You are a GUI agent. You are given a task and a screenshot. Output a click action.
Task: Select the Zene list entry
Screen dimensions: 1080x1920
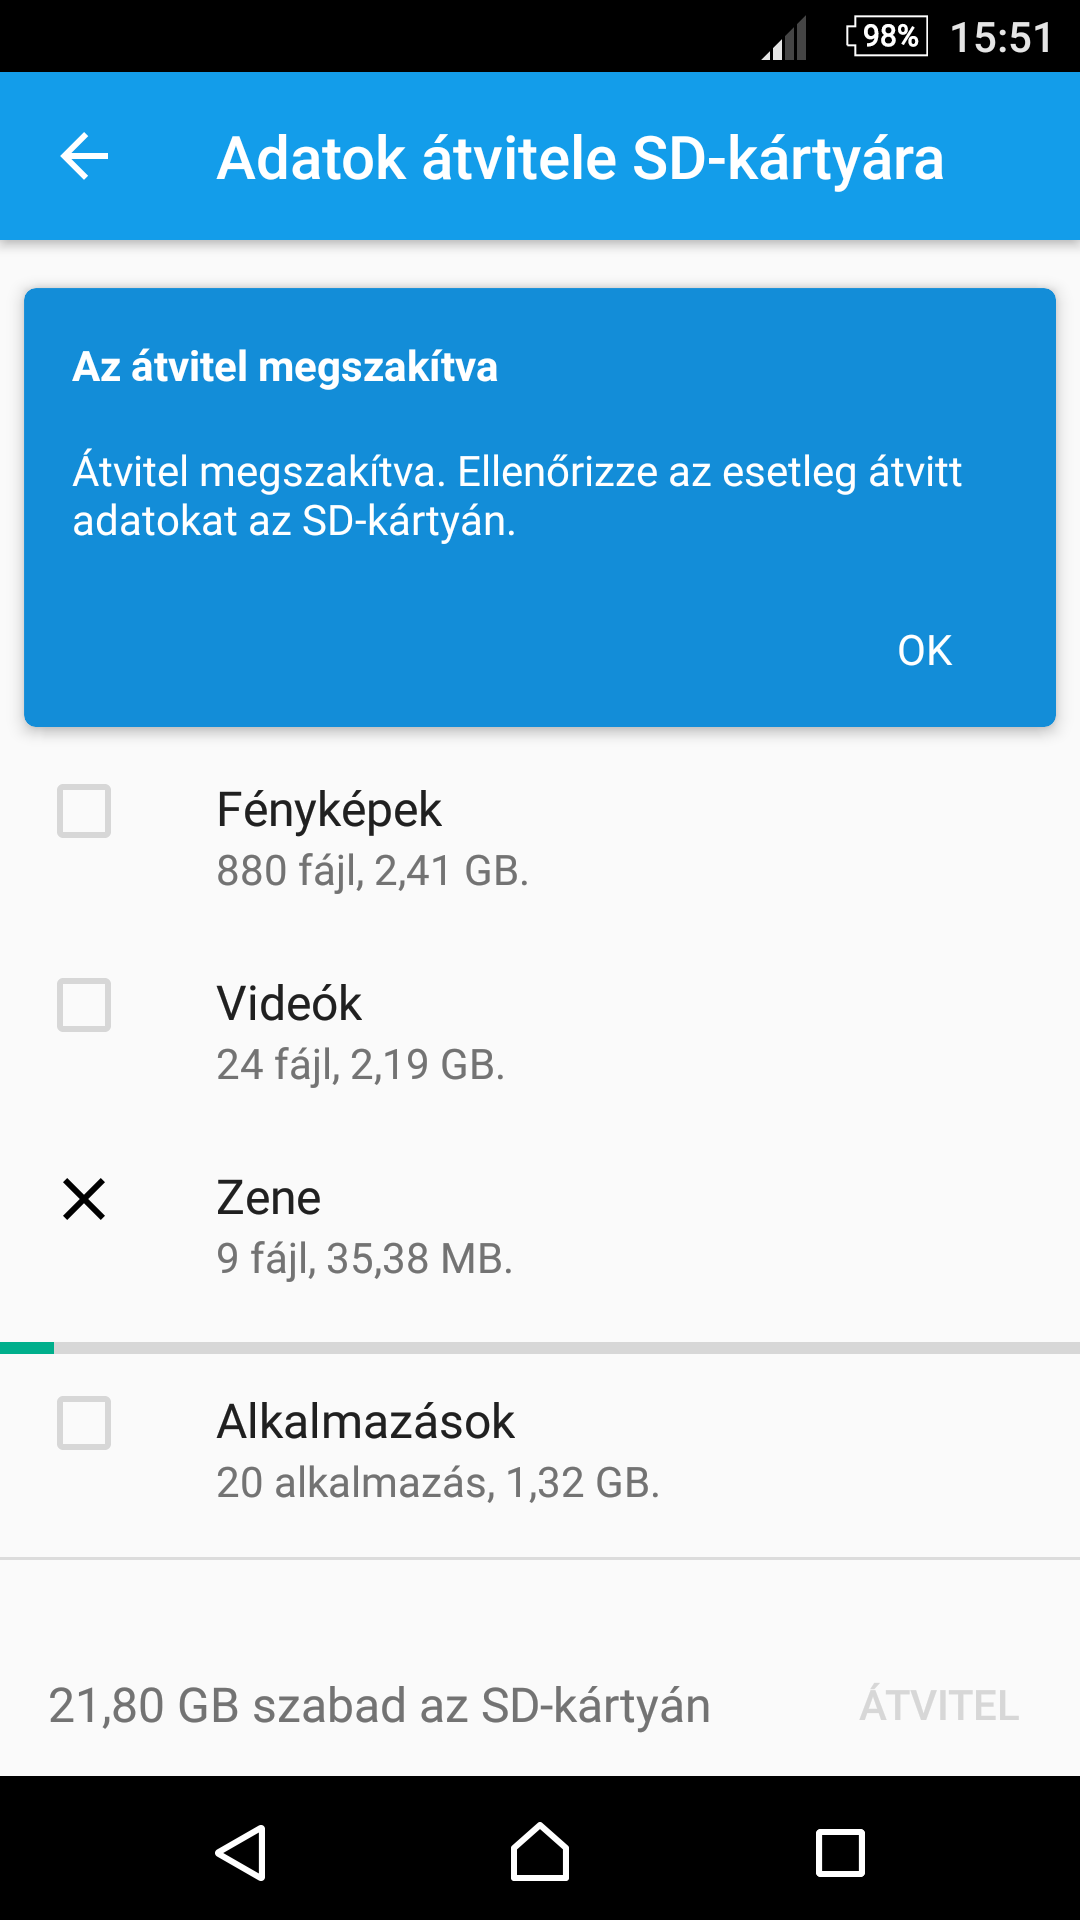[x=540, y=1228]
